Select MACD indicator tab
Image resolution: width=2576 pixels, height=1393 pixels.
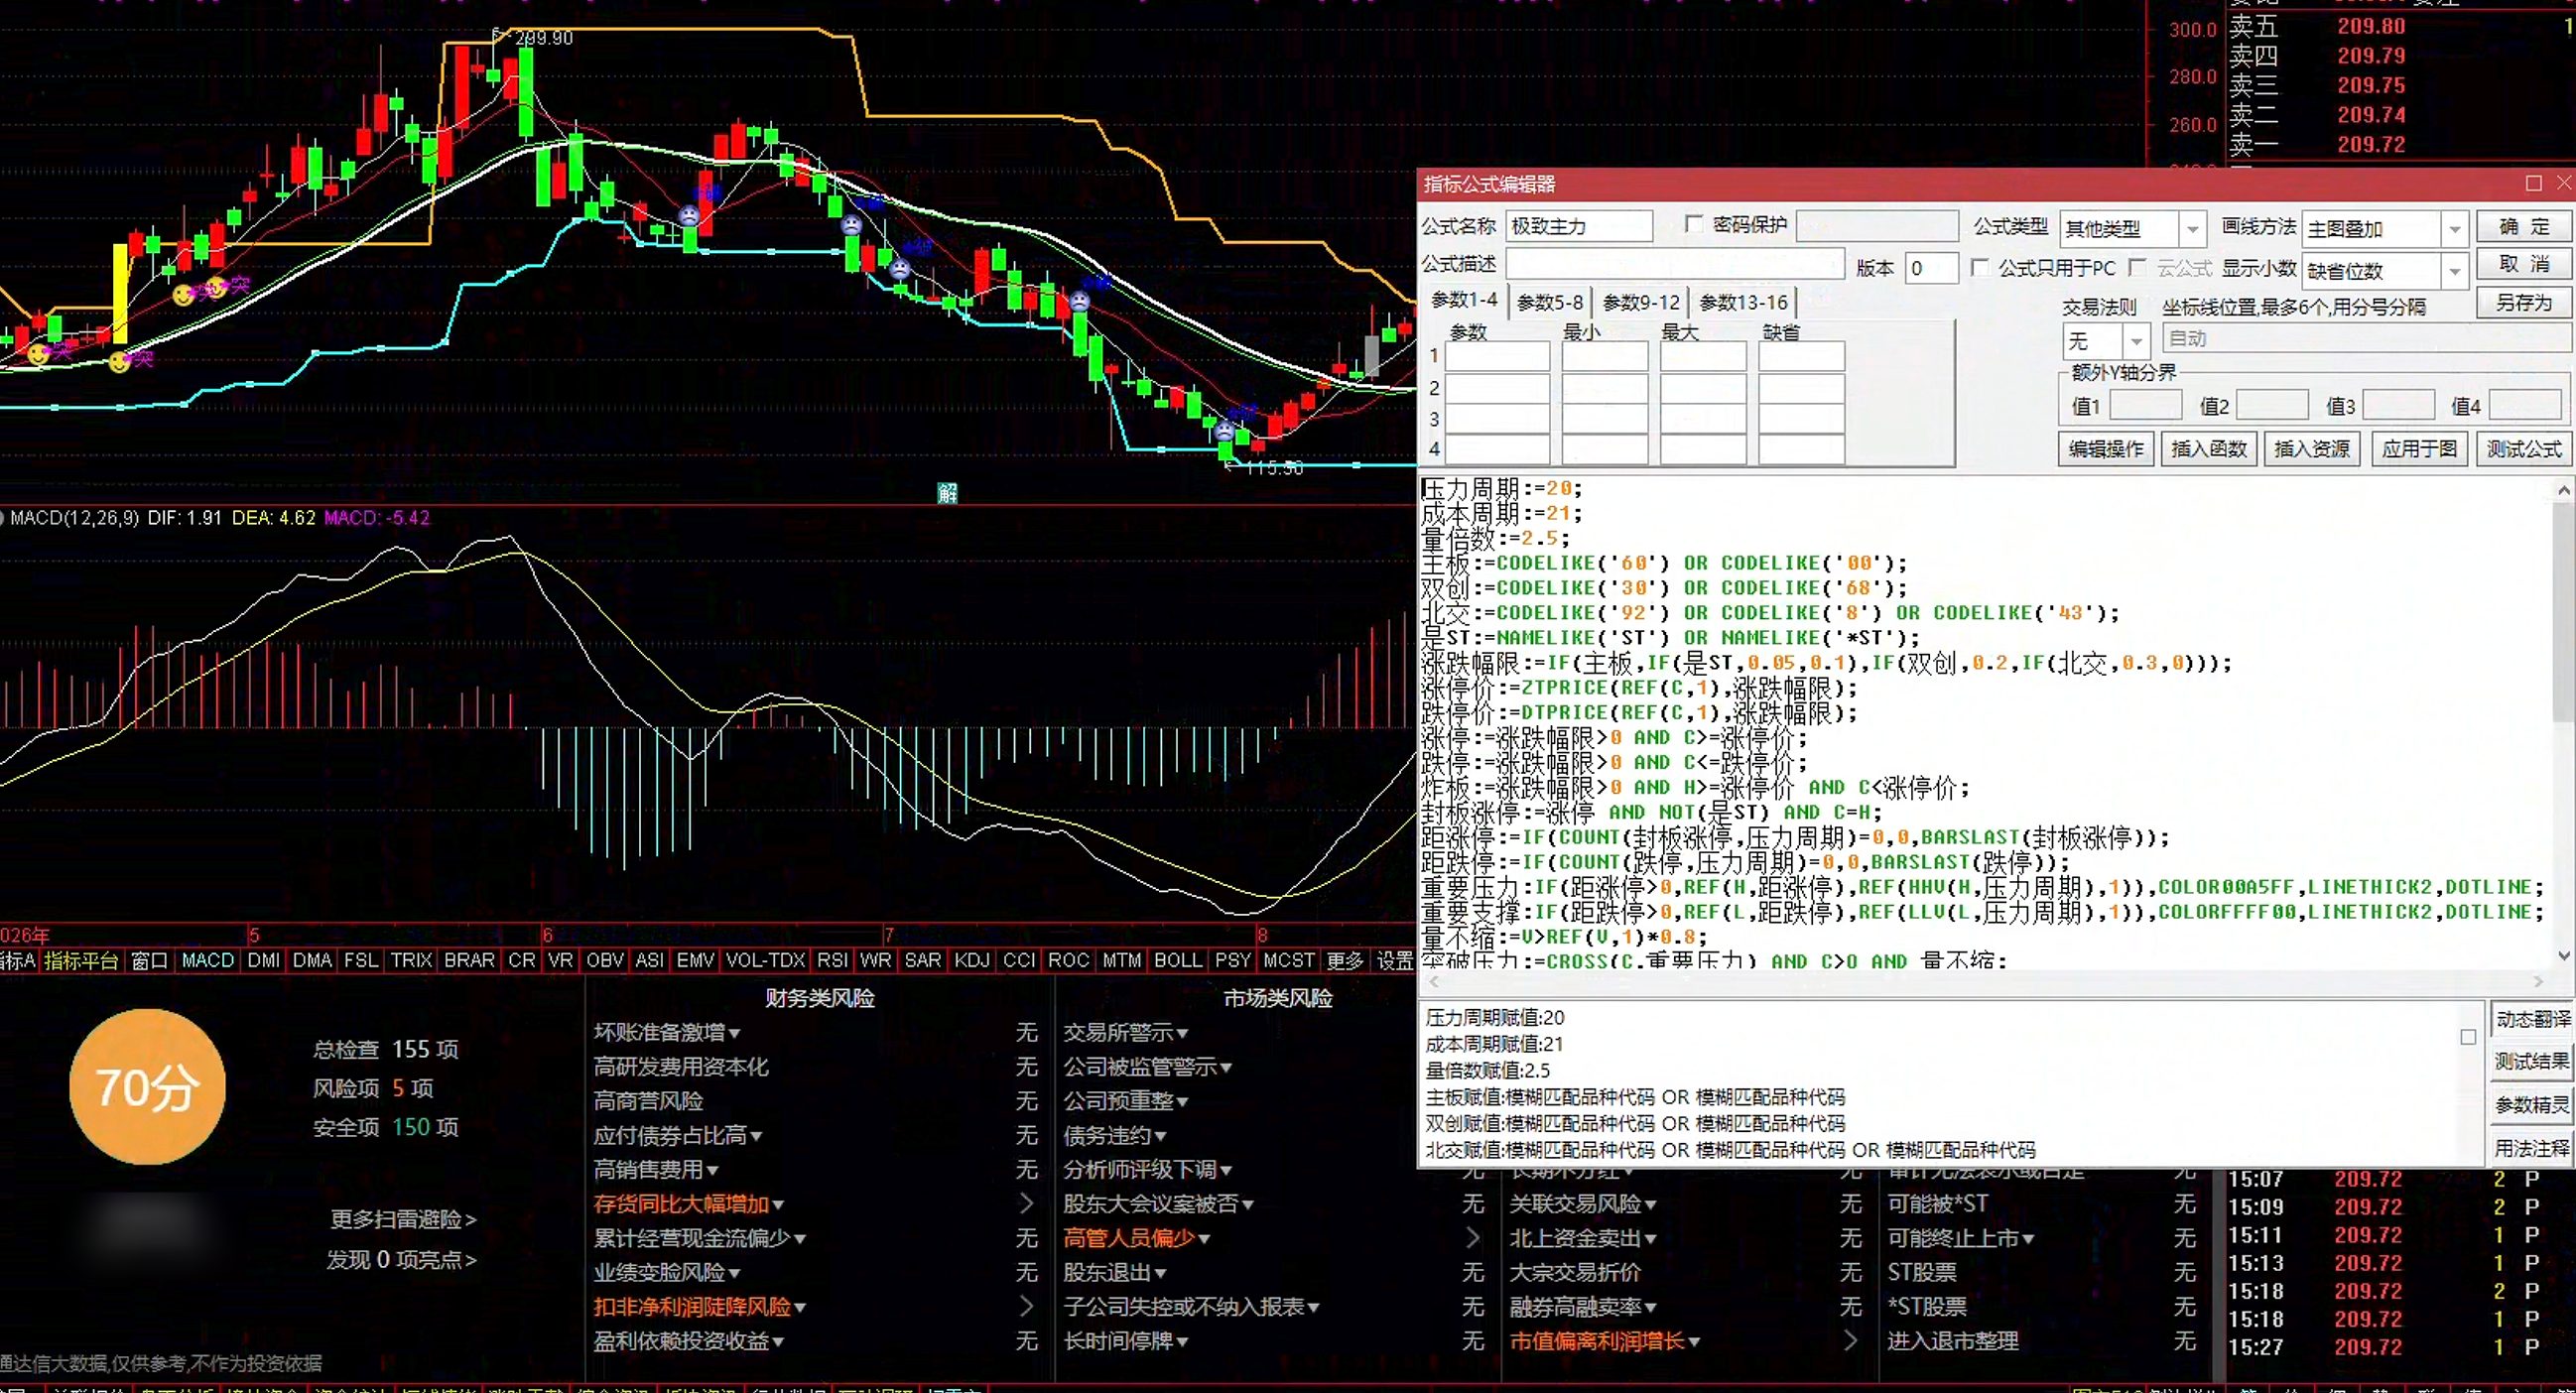(x=208, y=960)
